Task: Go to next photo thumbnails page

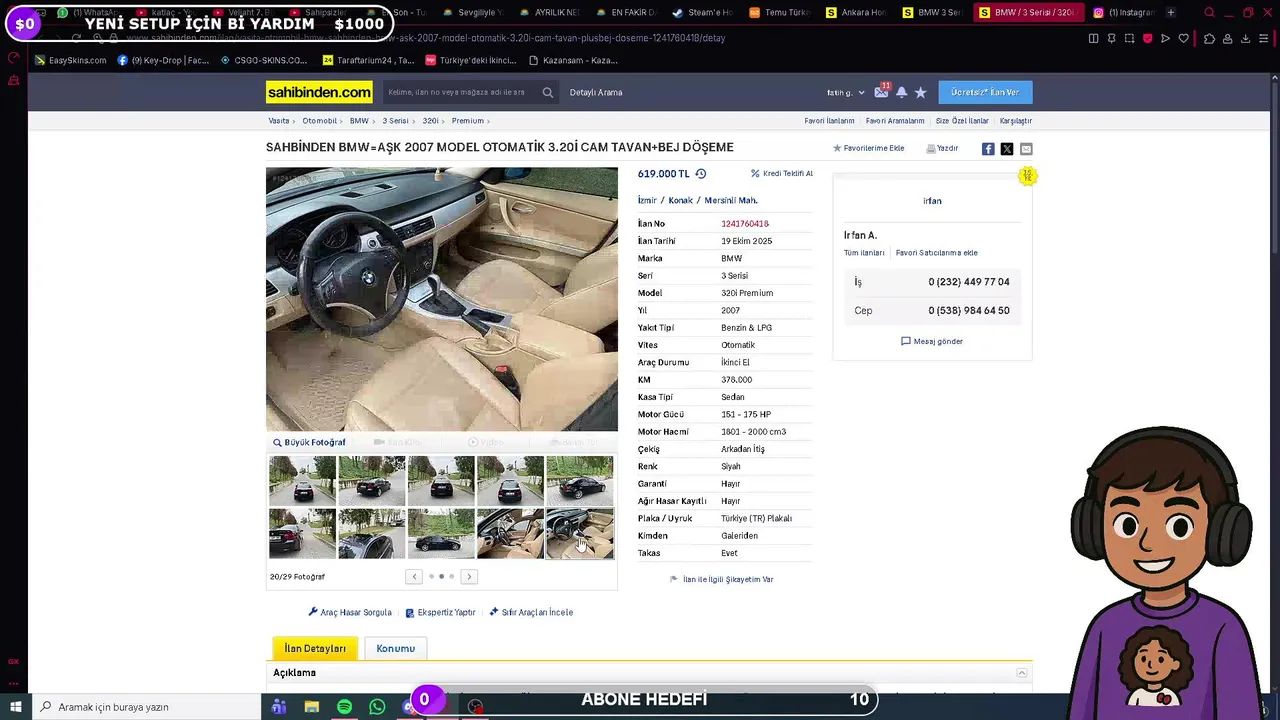Action: tap(469, 576)
